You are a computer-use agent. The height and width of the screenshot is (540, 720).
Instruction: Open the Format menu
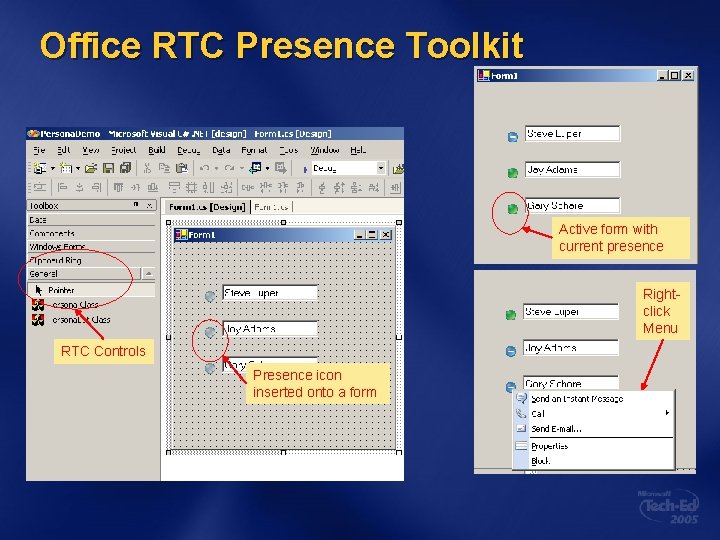[254, 150]
